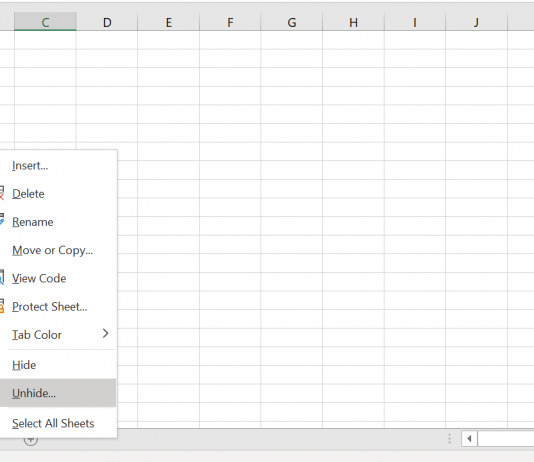Open Move or Copy... dialog
This screenshot has width=534, height=462.
pyautogui.click(x=58, y=250)
